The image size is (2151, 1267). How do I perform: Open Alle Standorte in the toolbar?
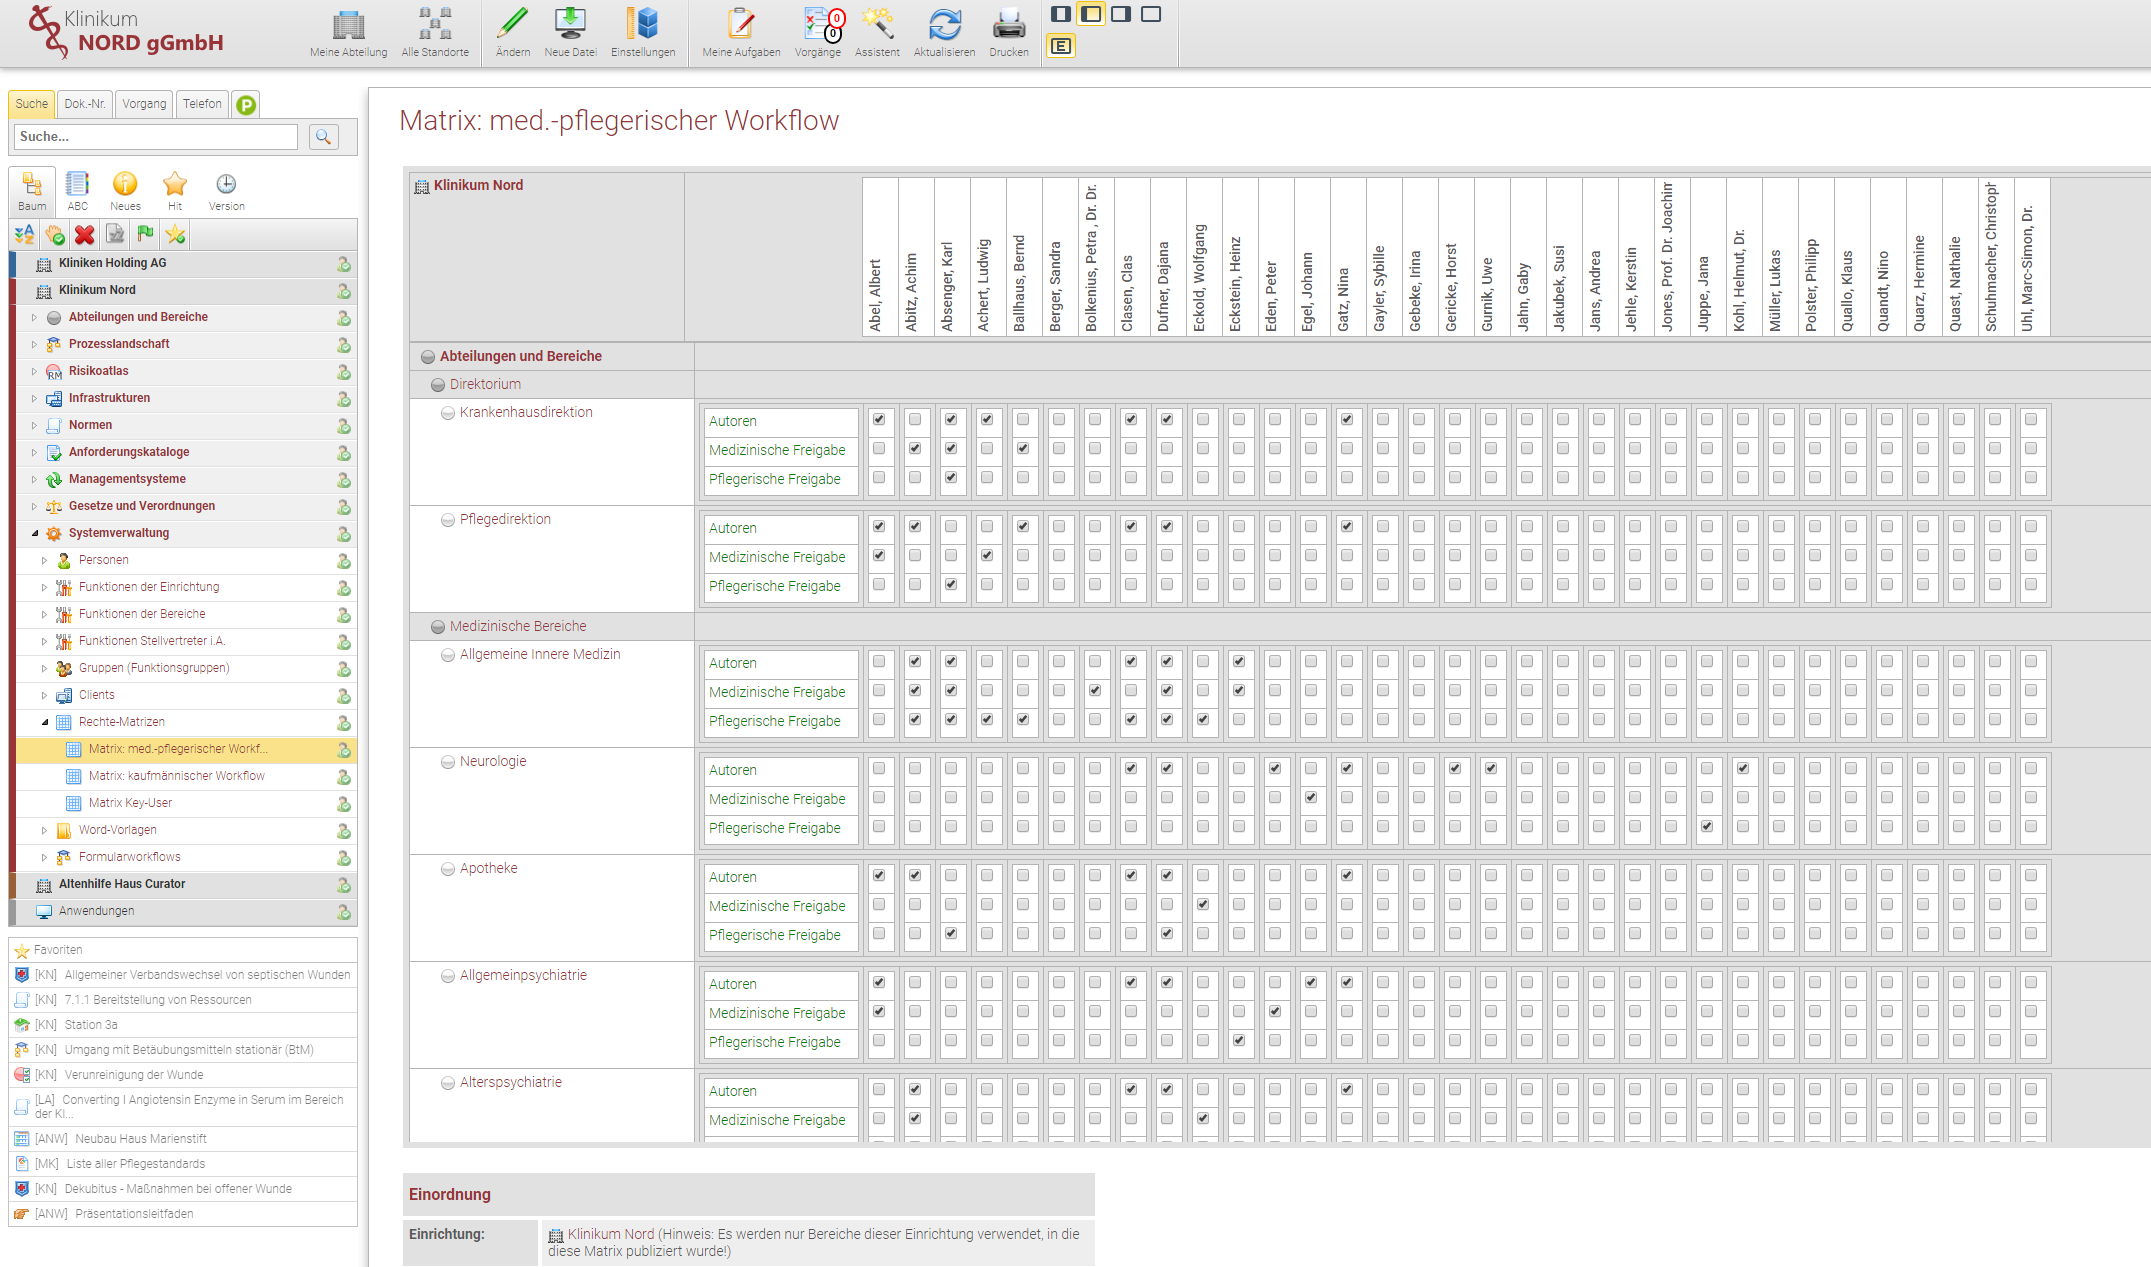pos(435,33)
